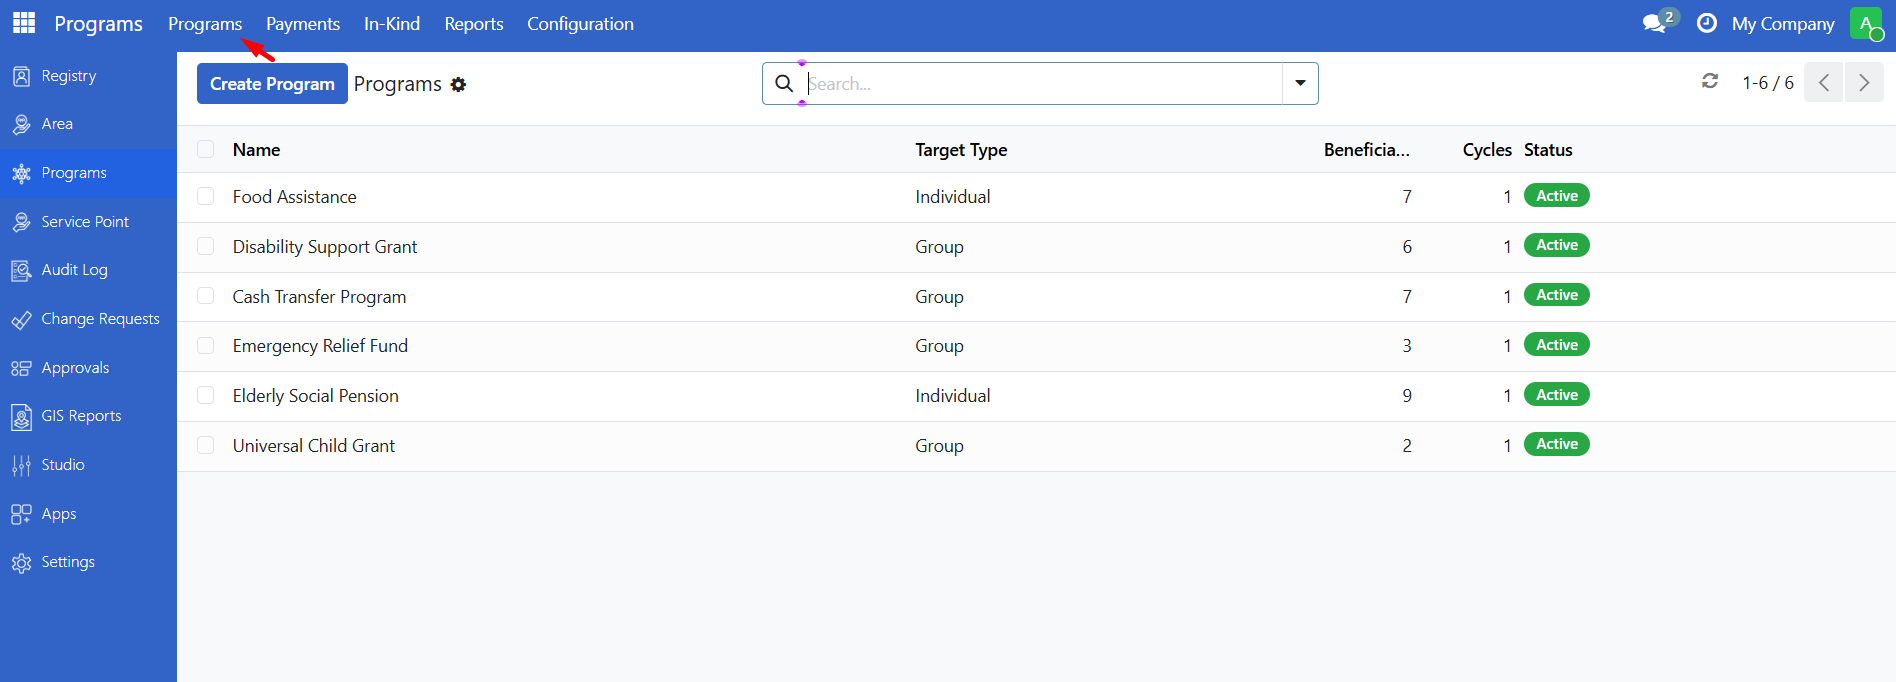
Task: Expand the search options dropdown arrow
Action: [x=1300, y=83]
